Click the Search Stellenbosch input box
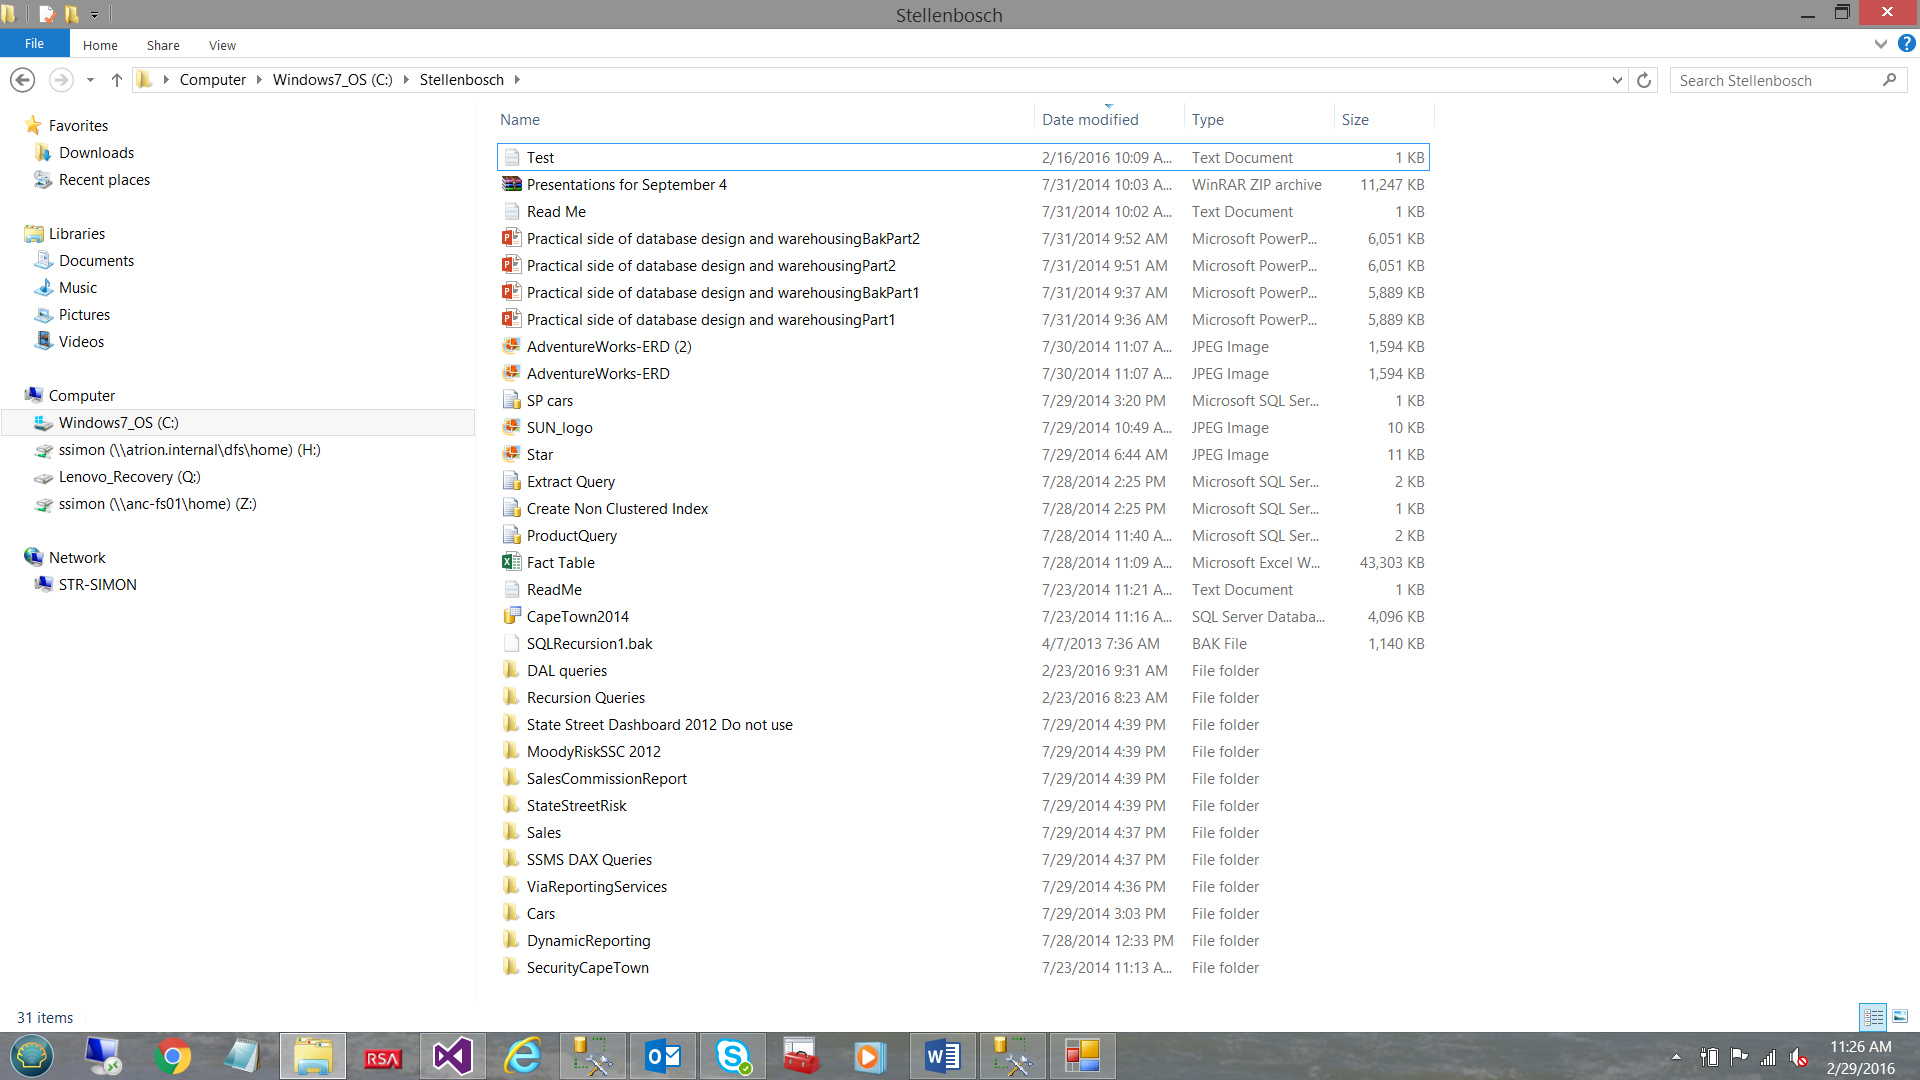 [1775, 80]
